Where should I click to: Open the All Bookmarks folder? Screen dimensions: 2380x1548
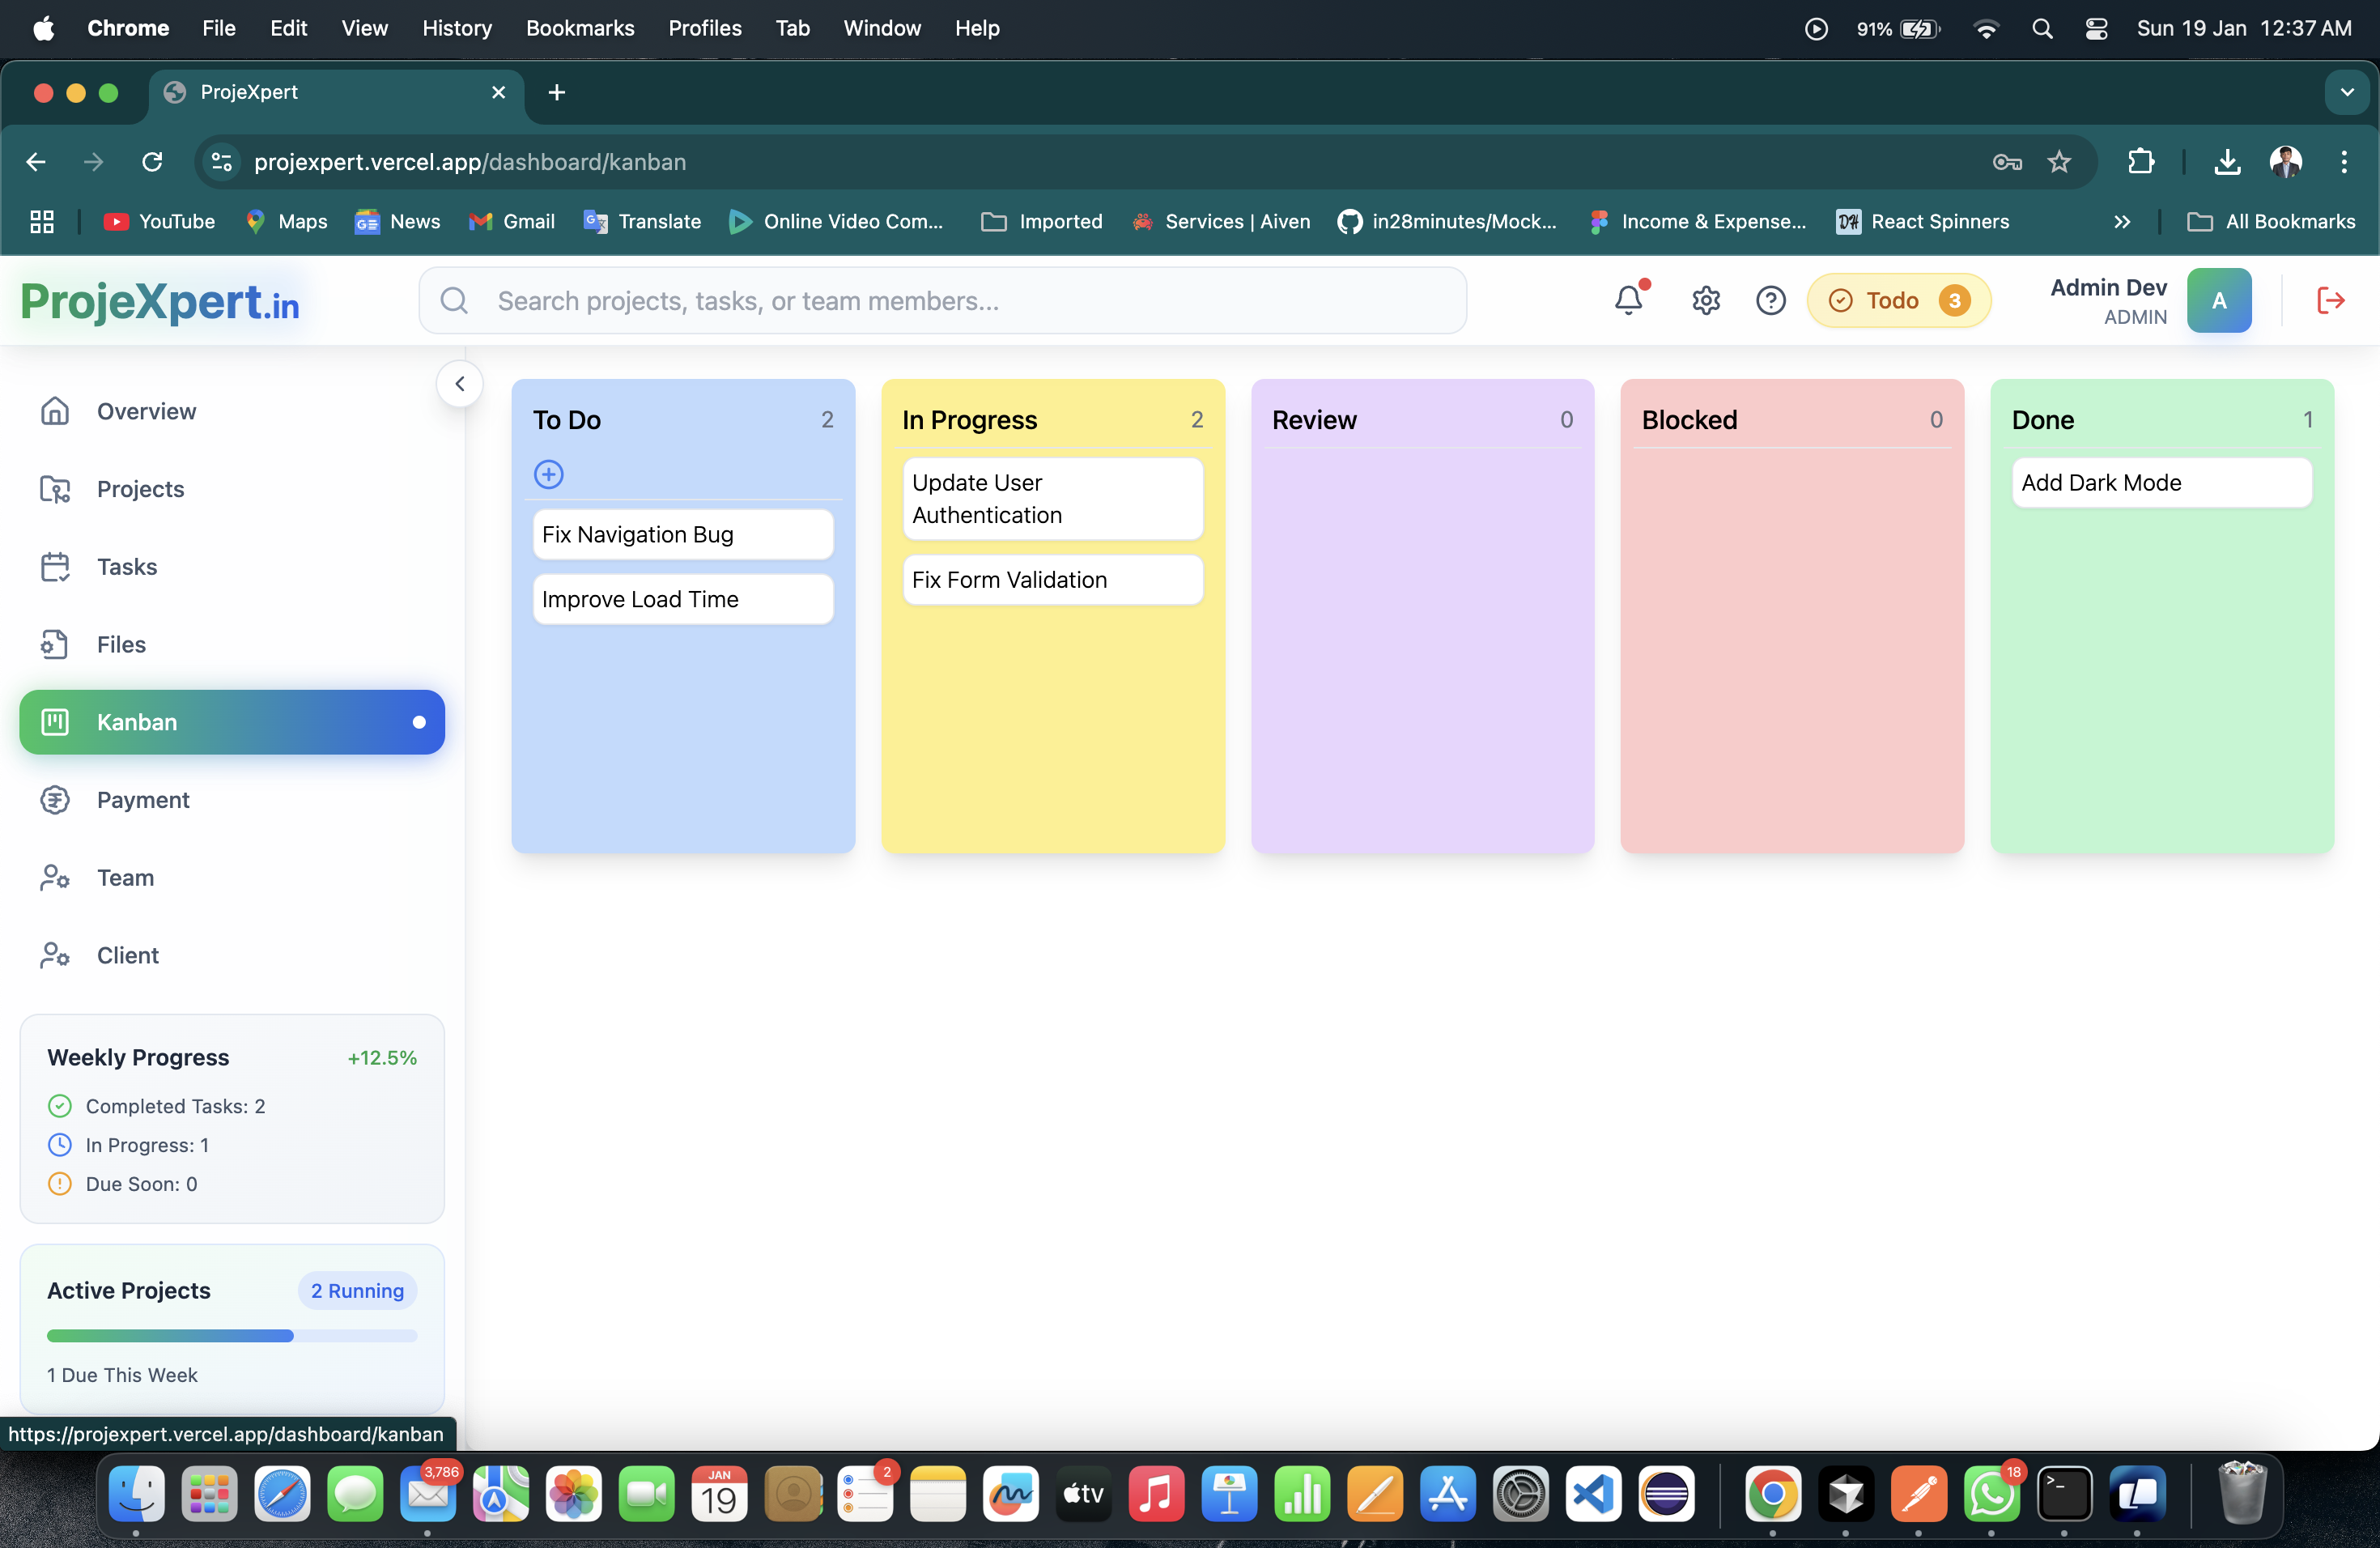[x=2272, y=222]
